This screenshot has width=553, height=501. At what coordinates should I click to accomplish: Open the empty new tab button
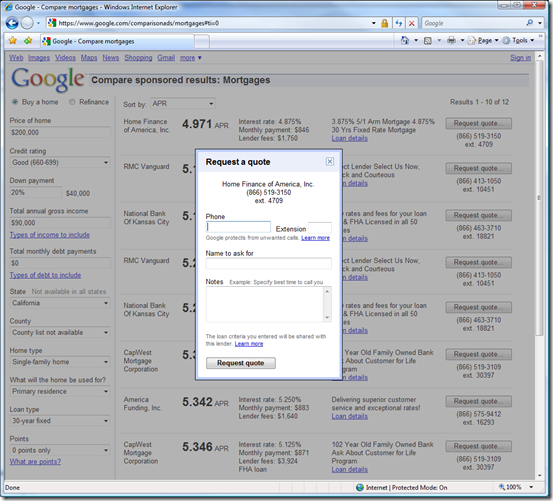(x=202, y=41)
